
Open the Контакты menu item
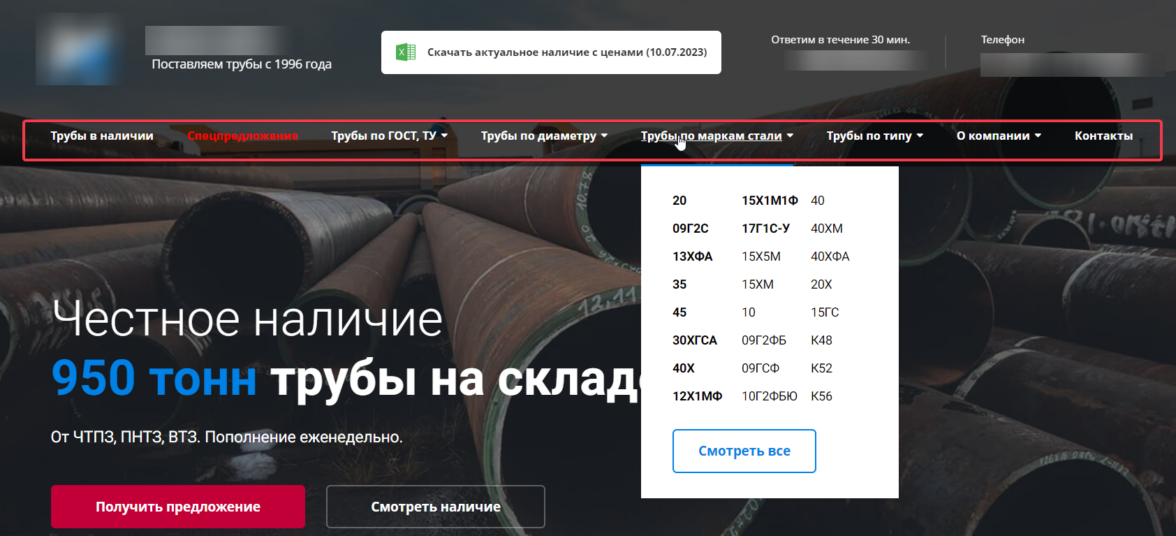[1103, 136]
